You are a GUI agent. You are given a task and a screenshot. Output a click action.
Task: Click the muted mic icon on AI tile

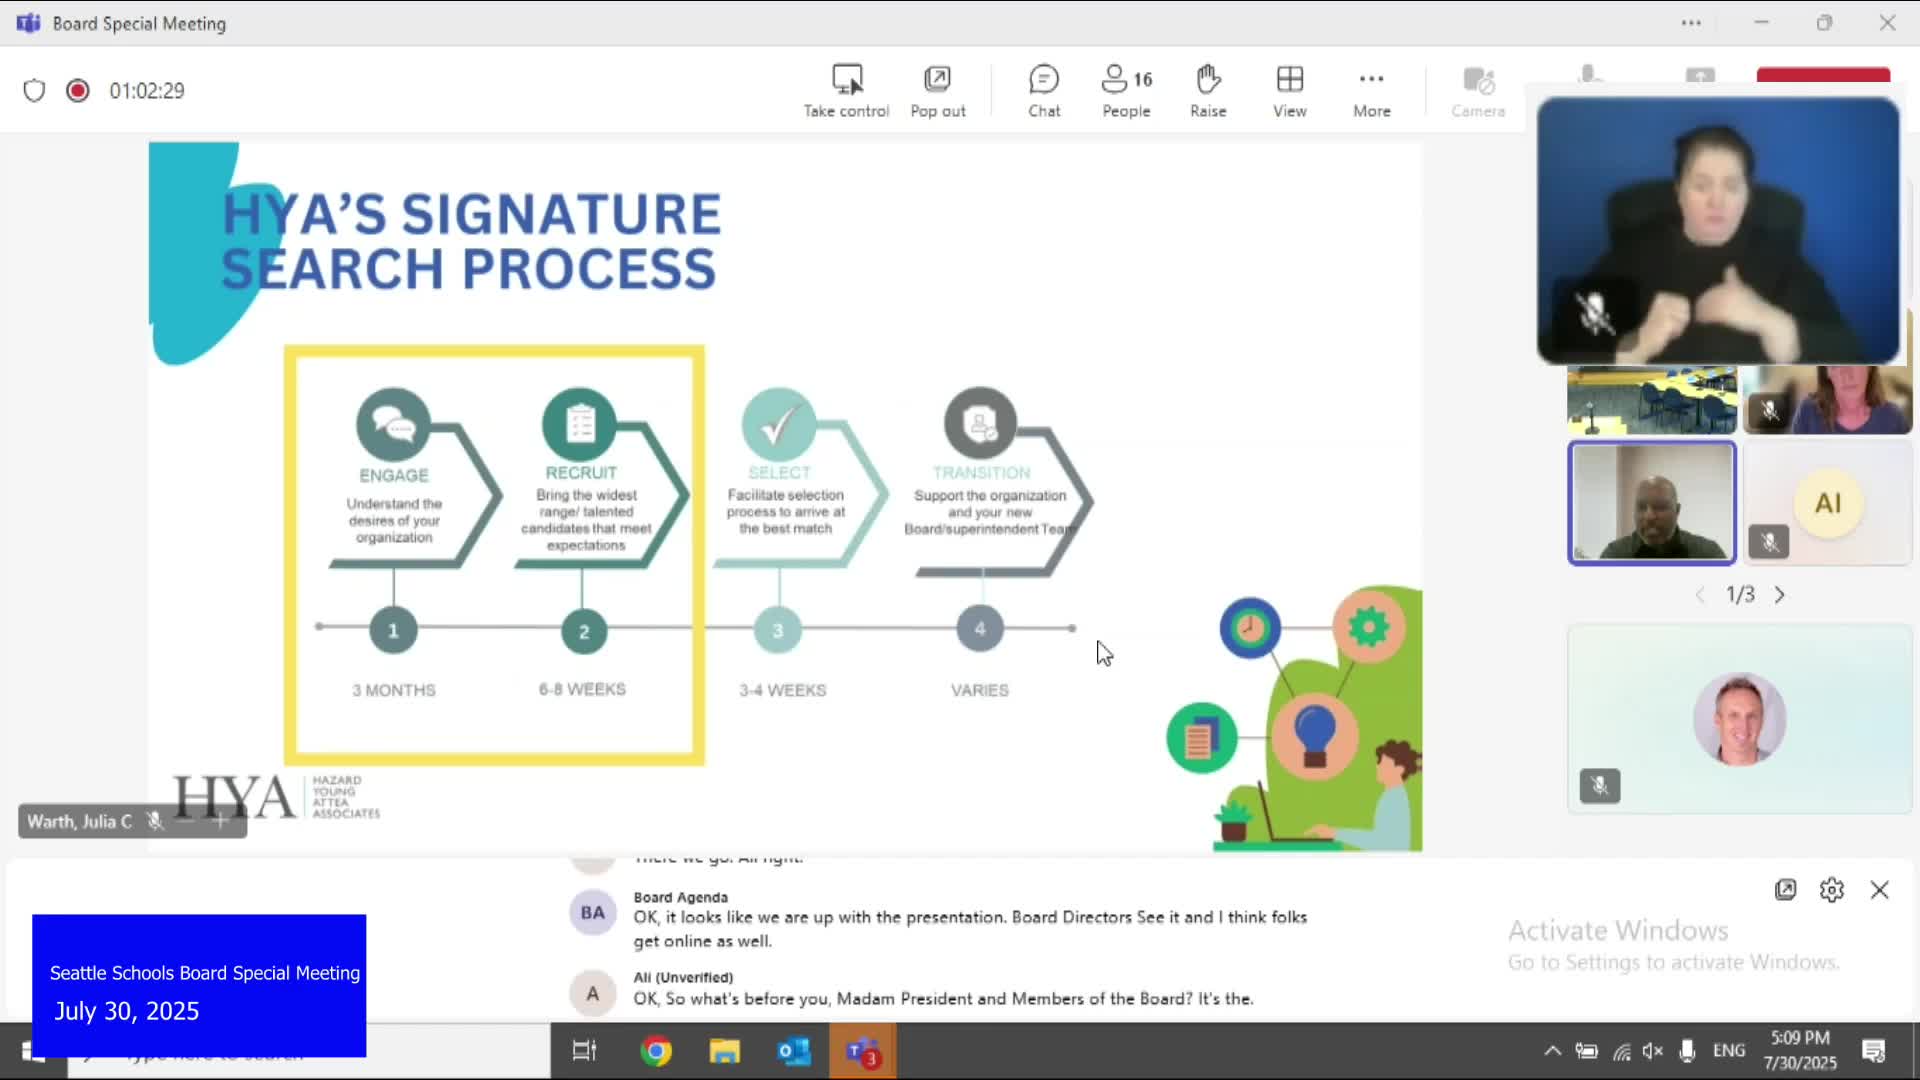pyautogui.click(x=1769, y=542)
